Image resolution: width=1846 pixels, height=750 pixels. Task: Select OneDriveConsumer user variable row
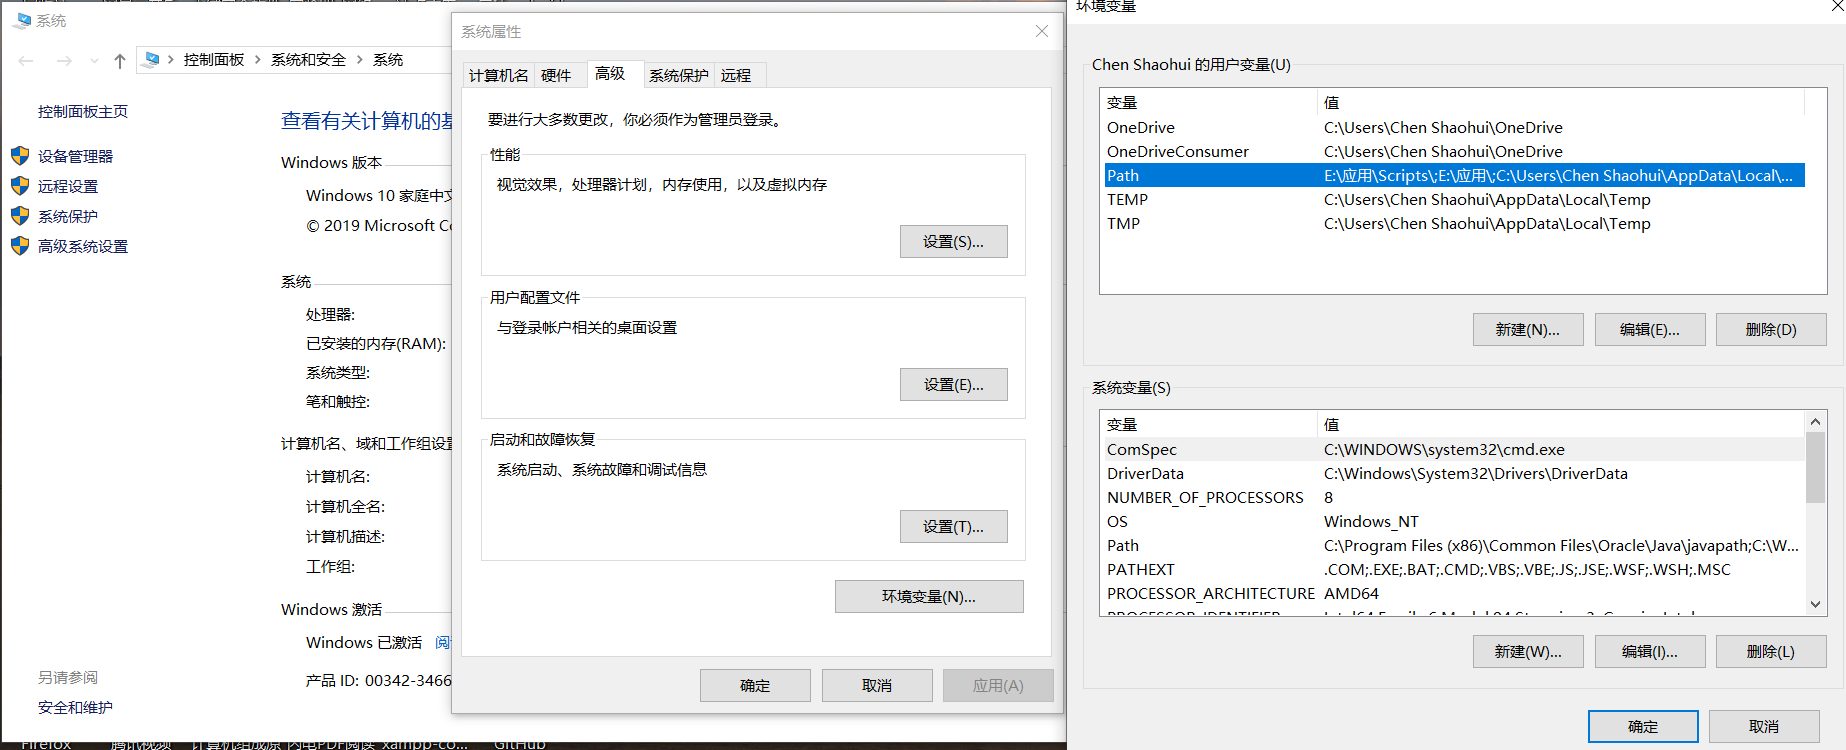[x=1455, y=151]
